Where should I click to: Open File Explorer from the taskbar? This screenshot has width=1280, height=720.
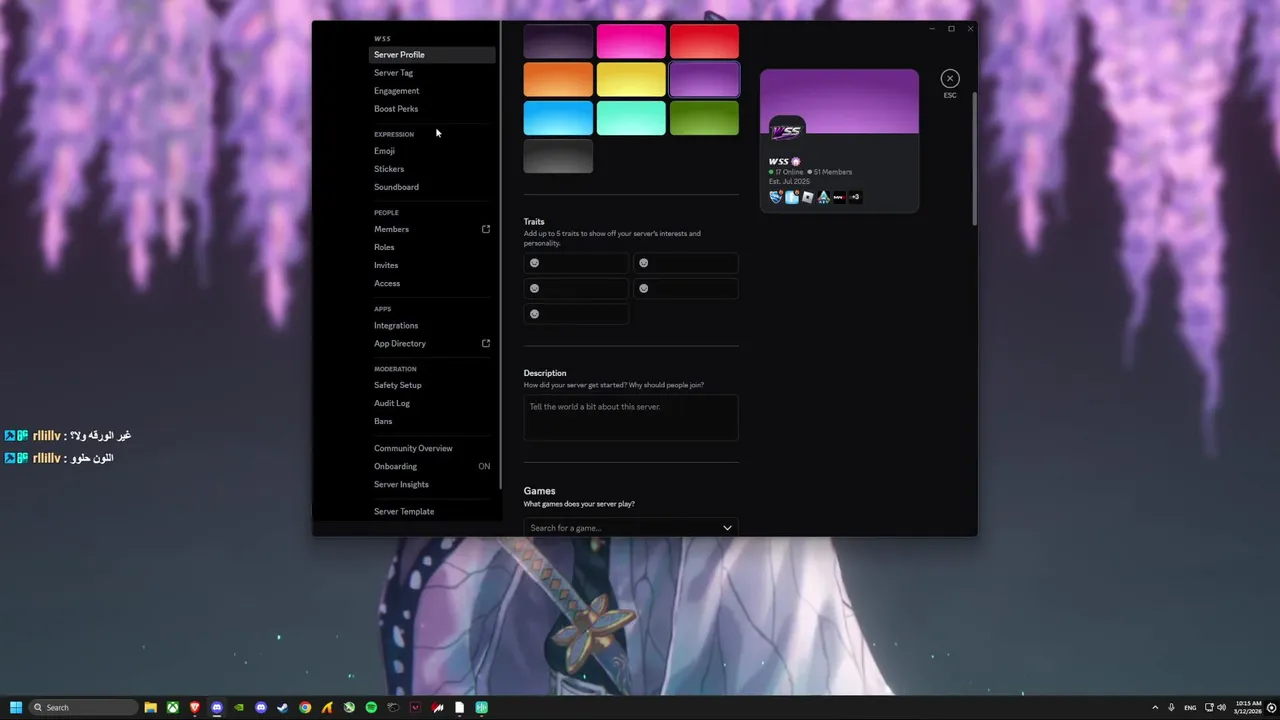pyautogui.click(x=150, y=707)
